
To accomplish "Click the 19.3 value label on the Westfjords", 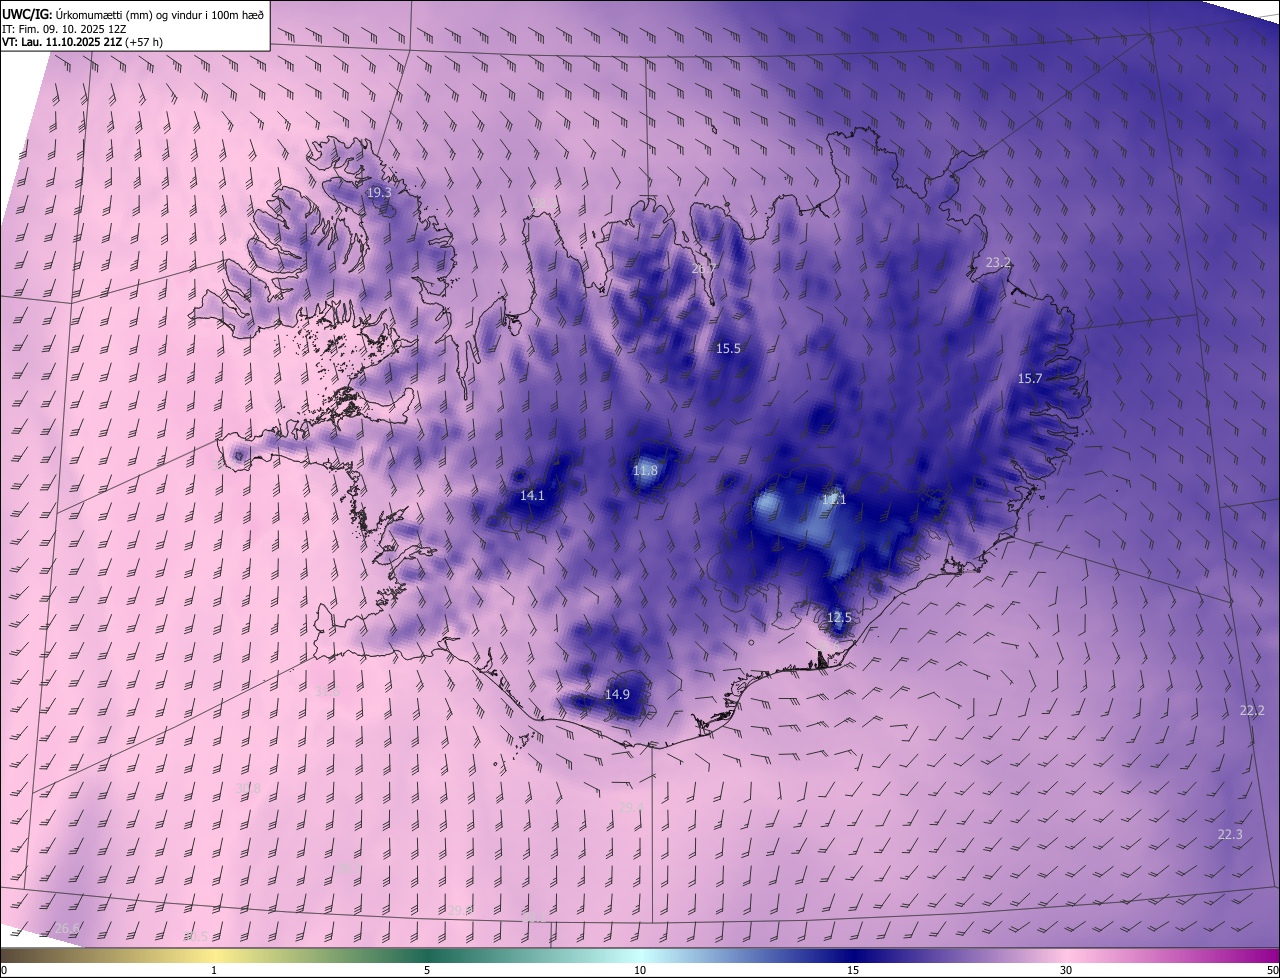I will pos(379,193).
